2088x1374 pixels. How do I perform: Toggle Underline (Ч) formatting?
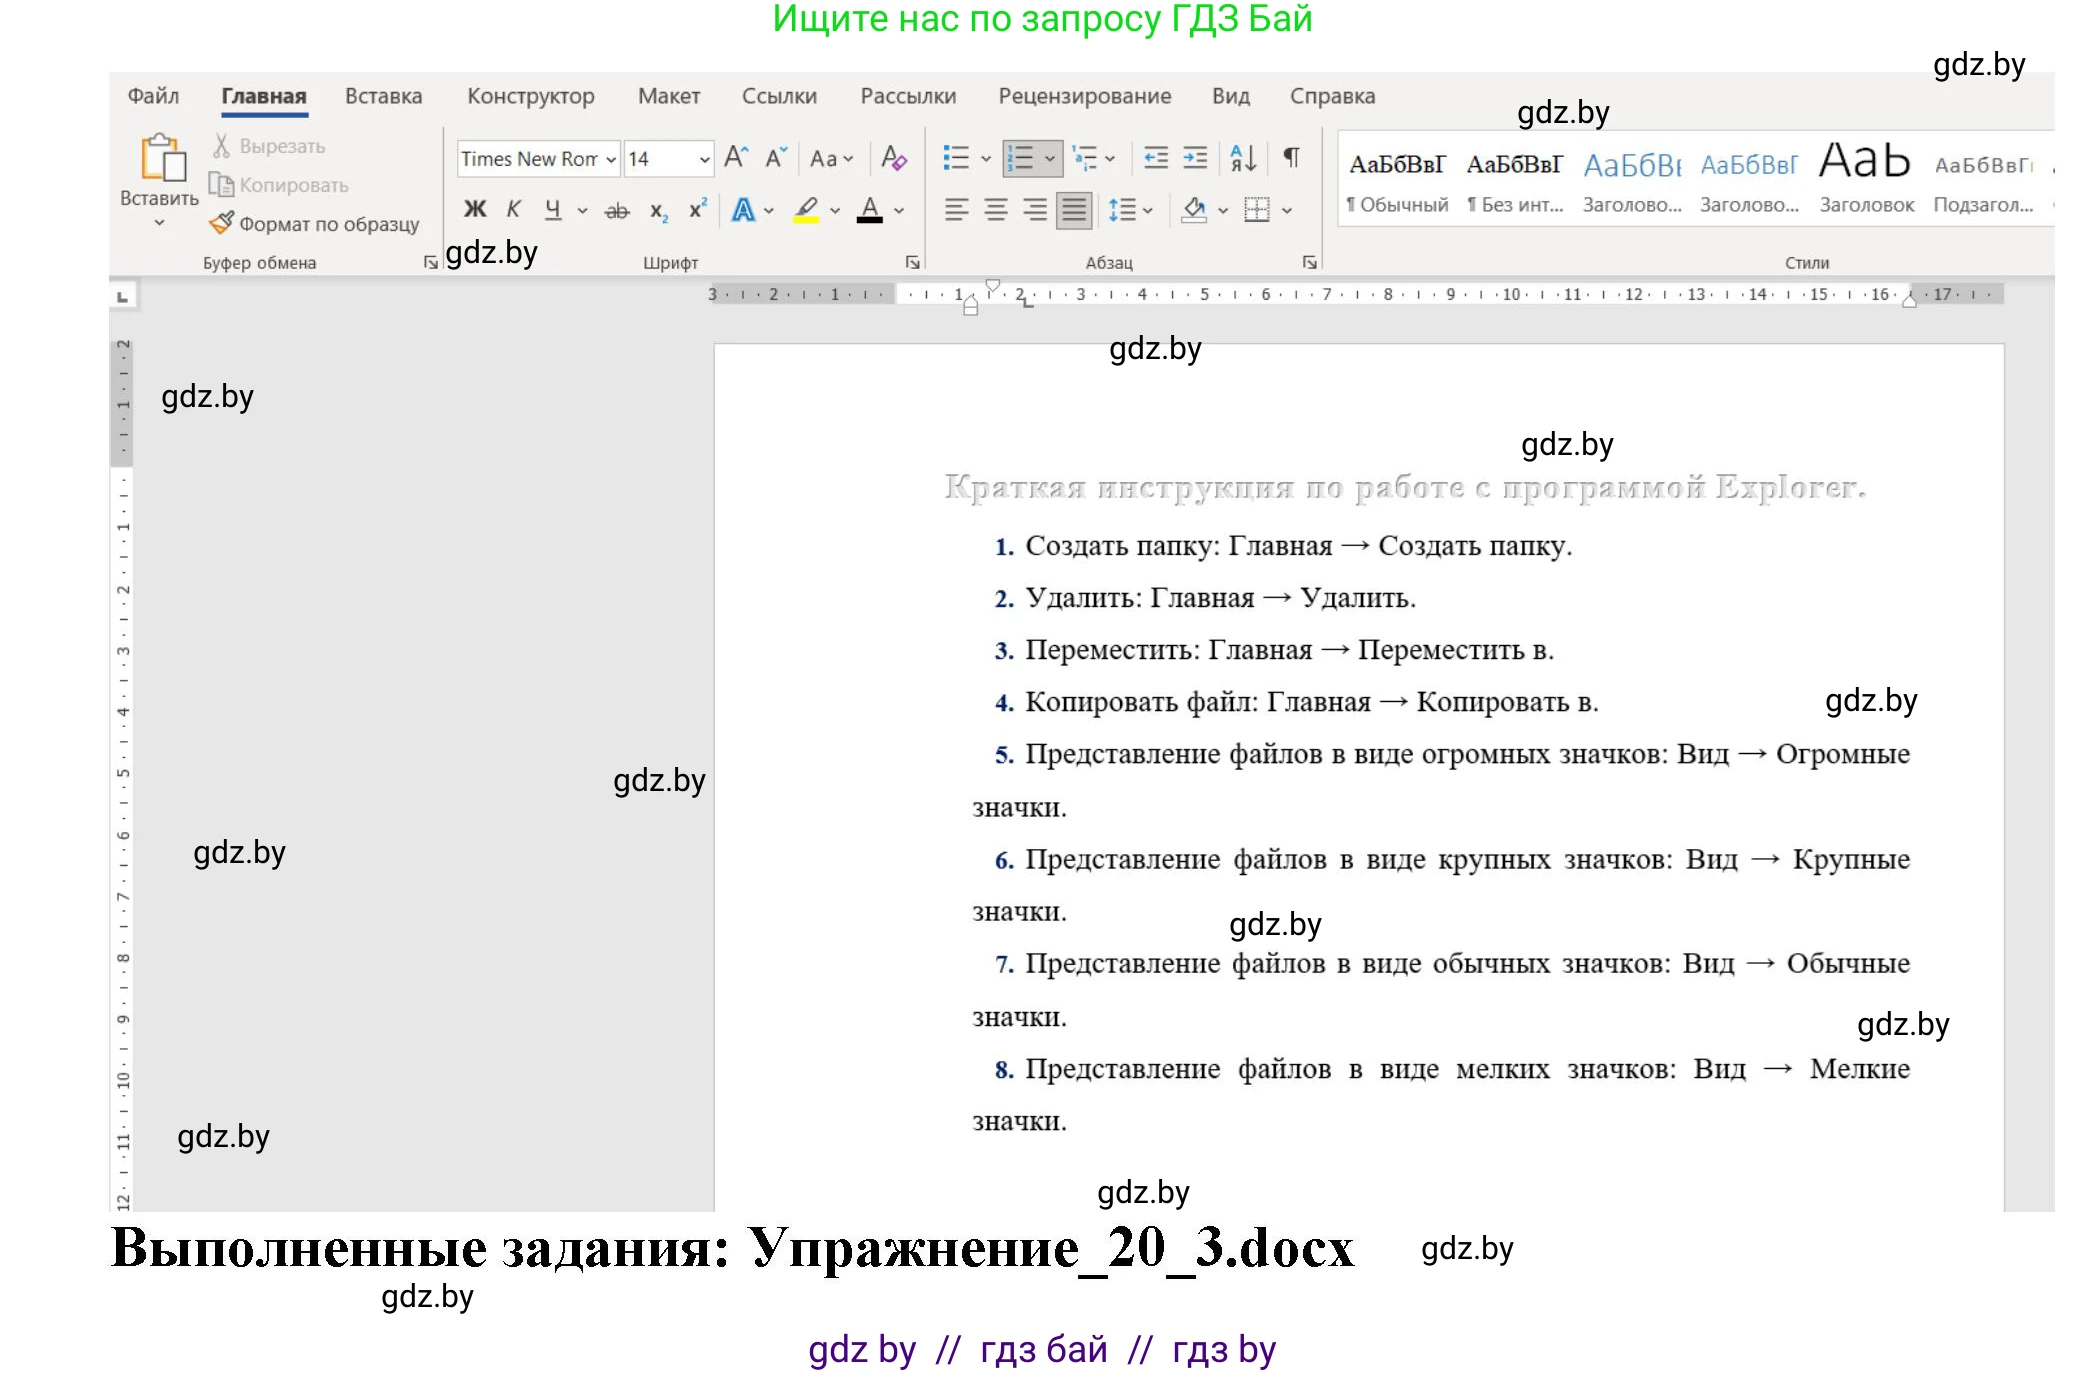click(553, 210)
